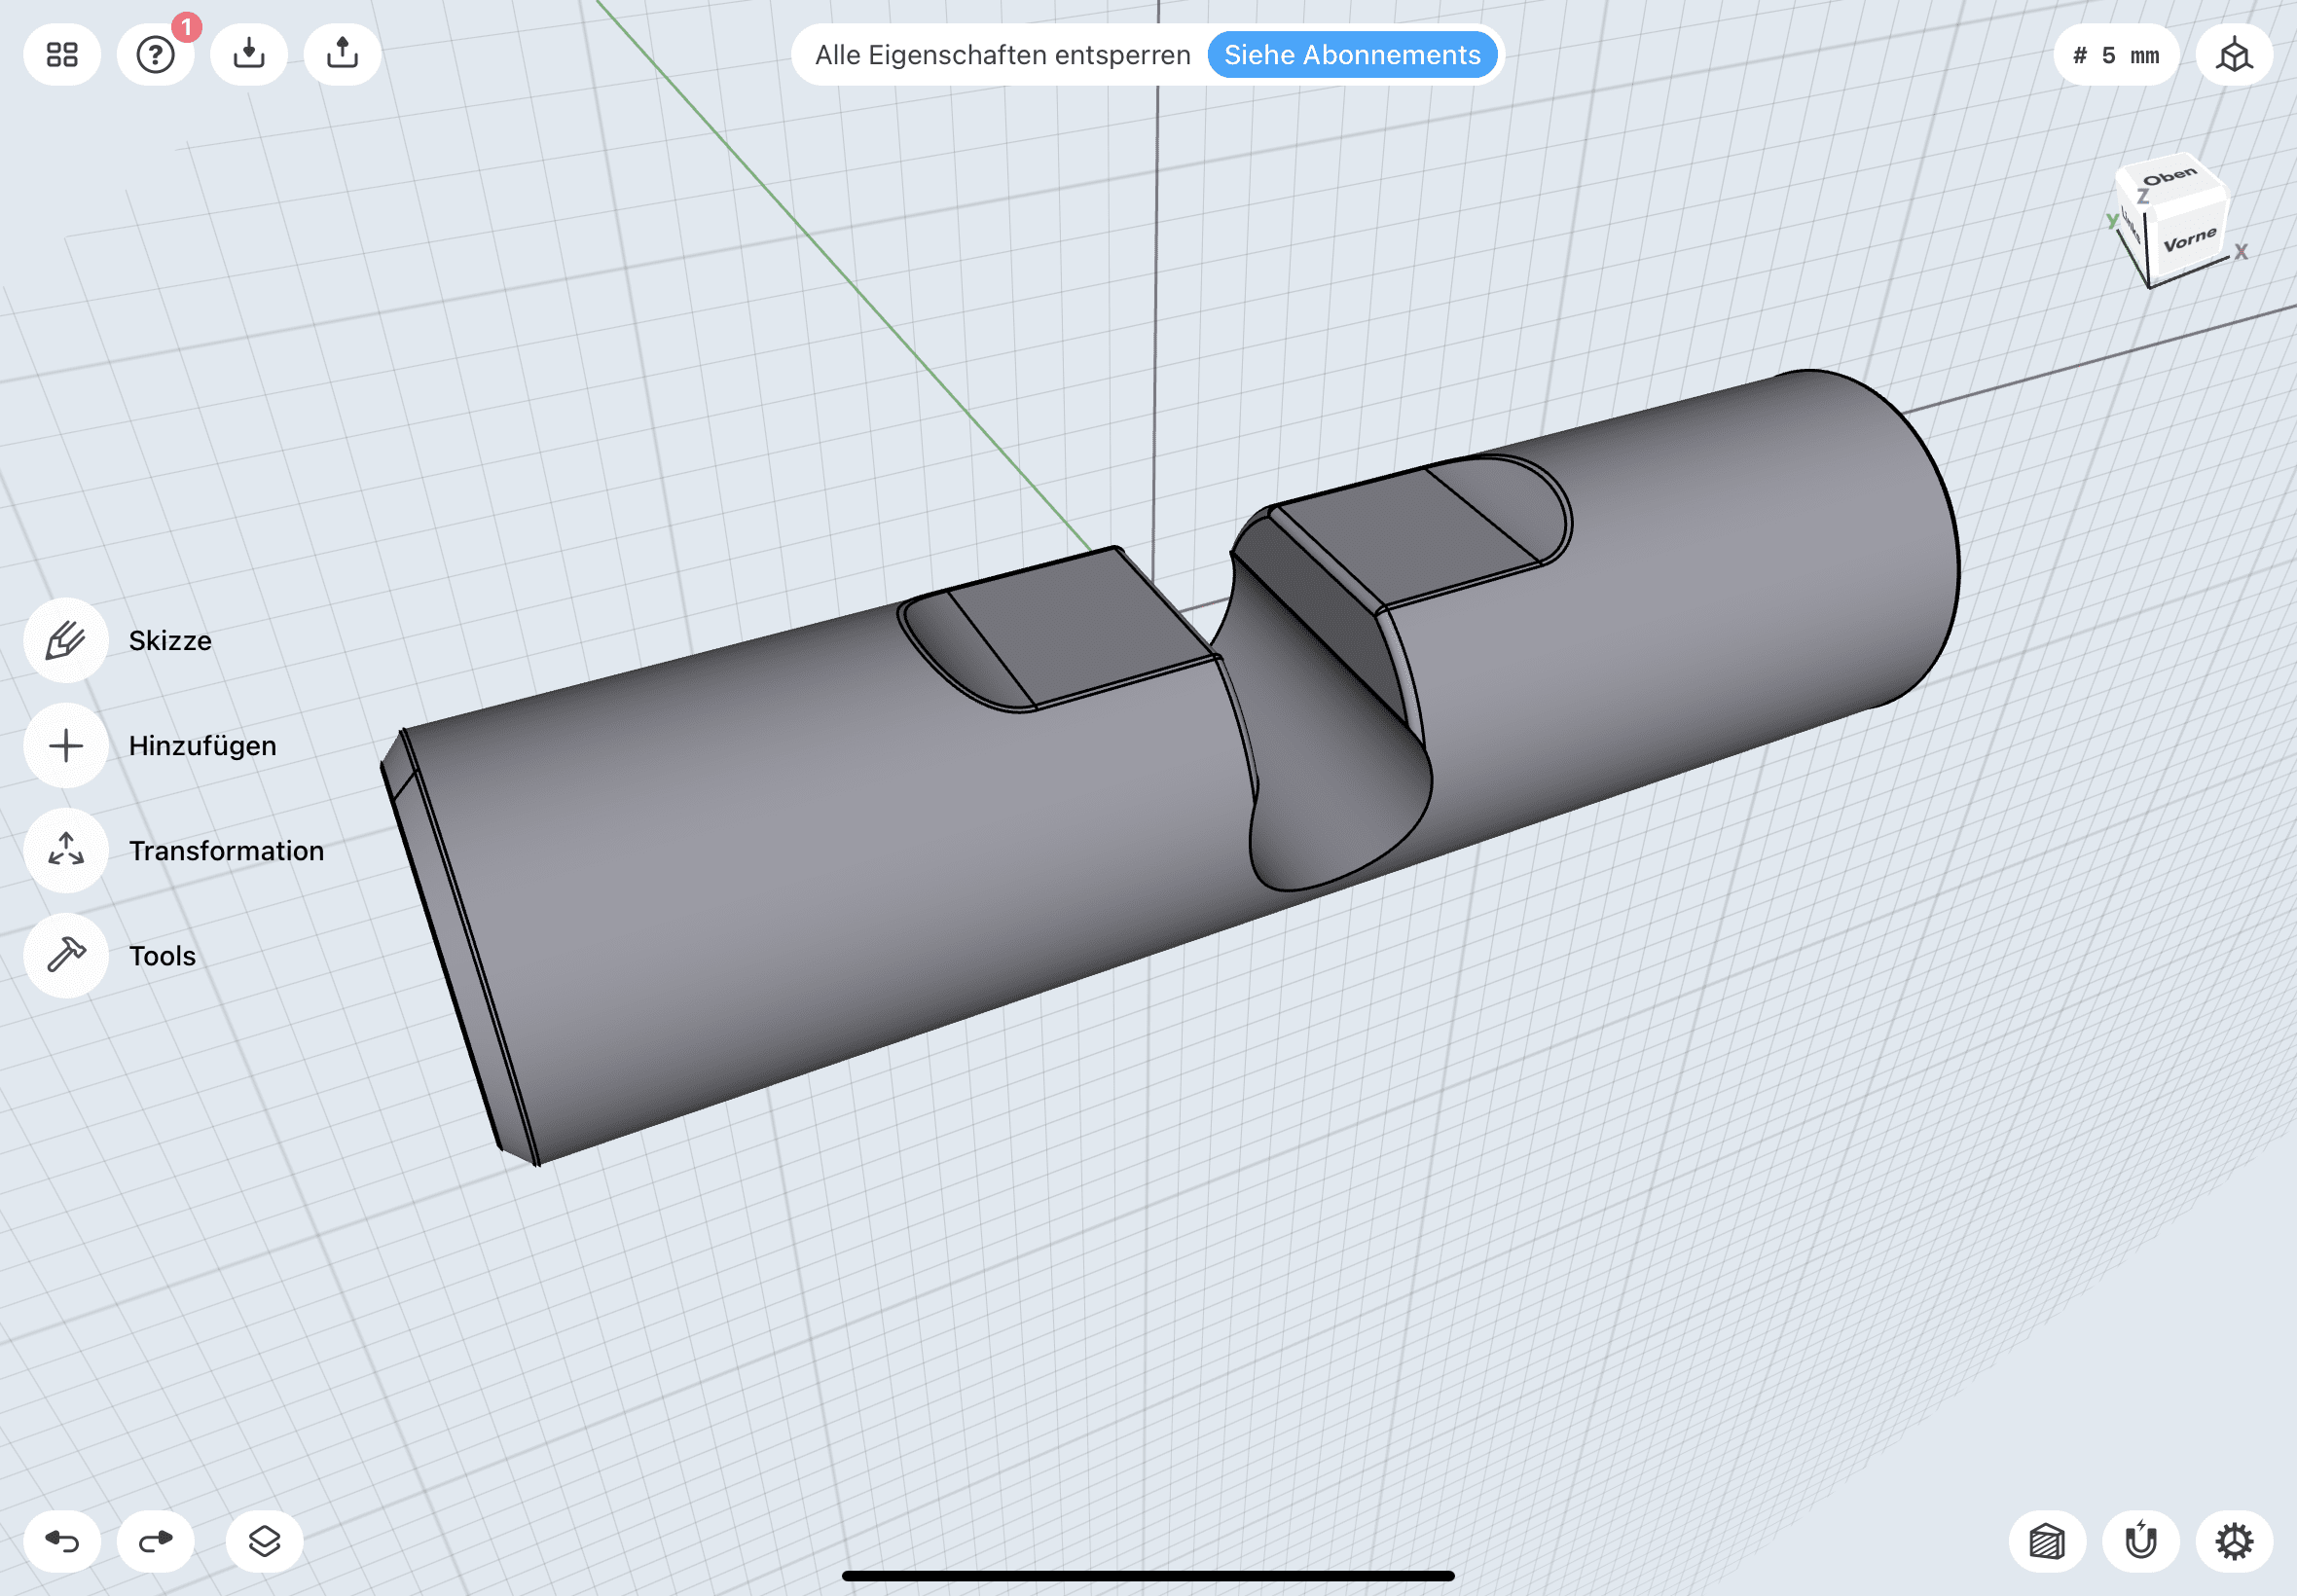Click the Skizze label

[x=170, y=640]
